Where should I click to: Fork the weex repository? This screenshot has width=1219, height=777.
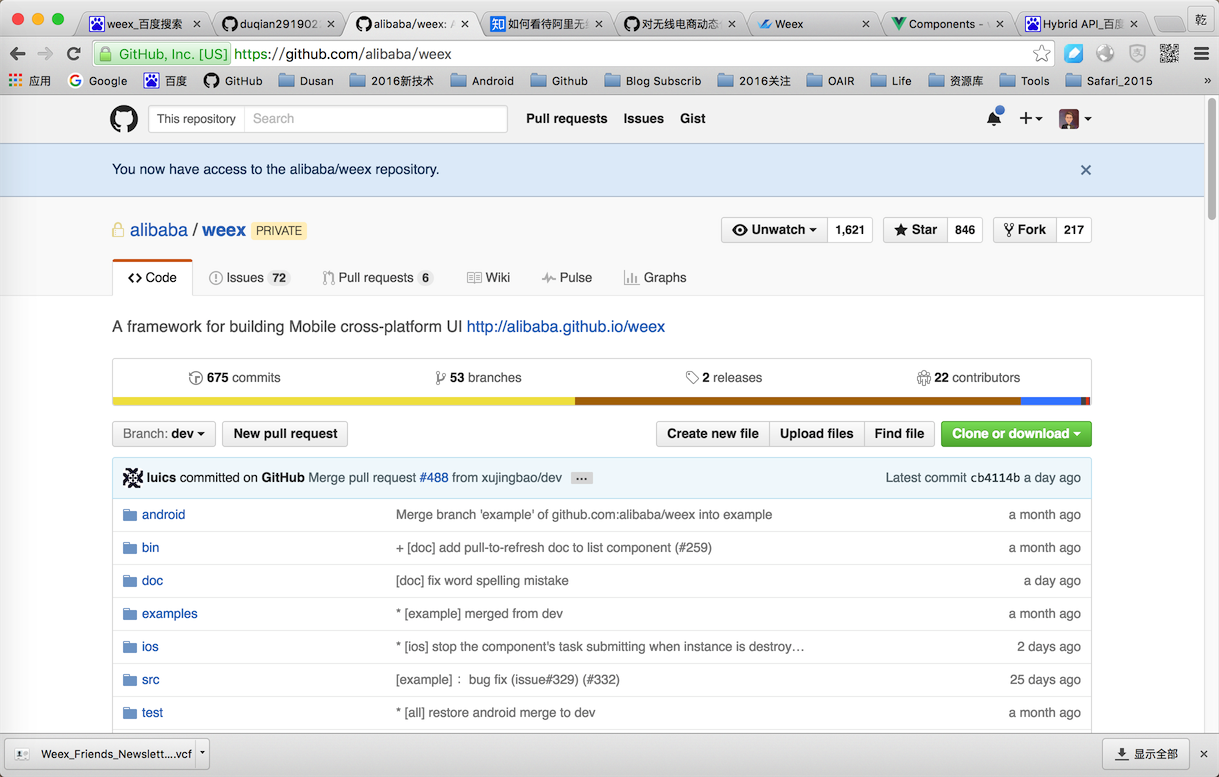click(x=1025, y=230)
